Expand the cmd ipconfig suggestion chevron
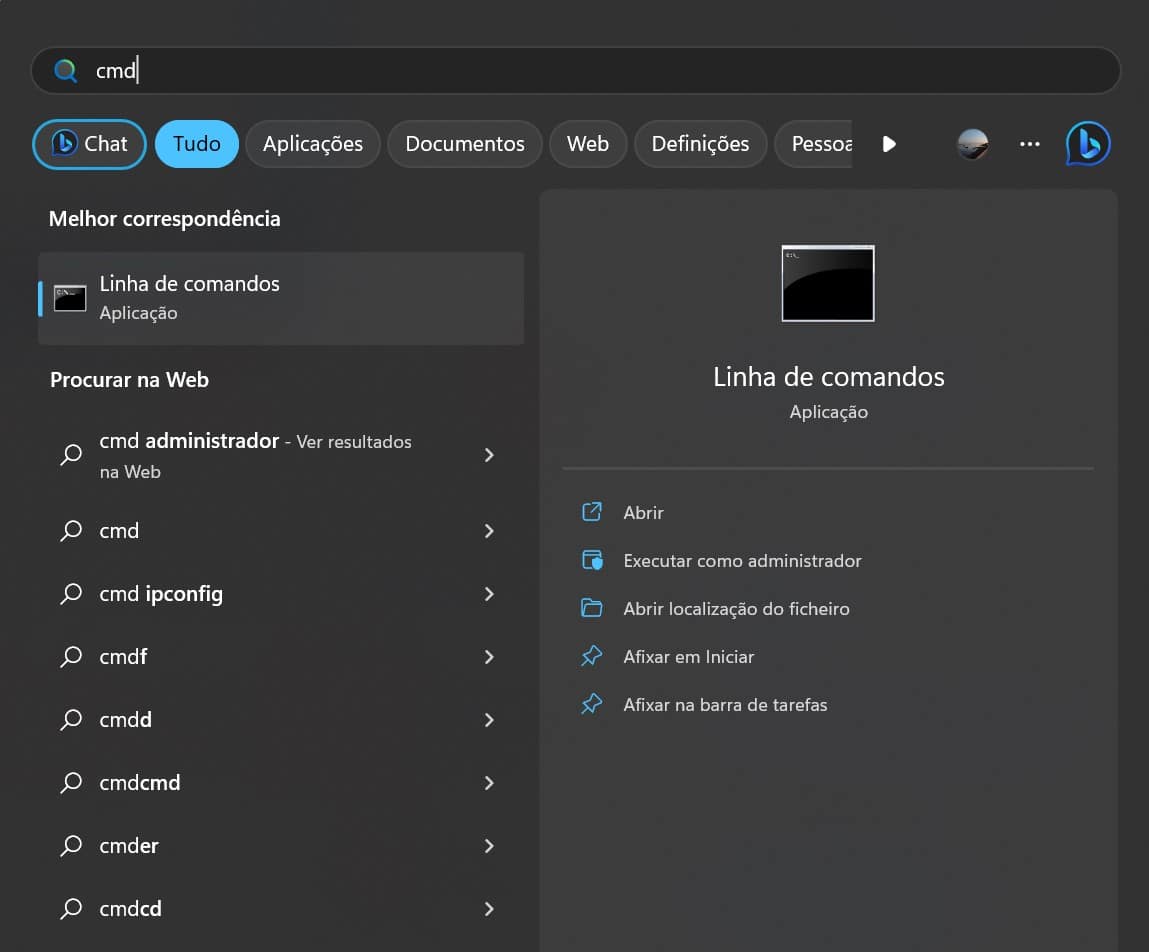Screen dimensions: 1149x952 (x=489, y=594)
